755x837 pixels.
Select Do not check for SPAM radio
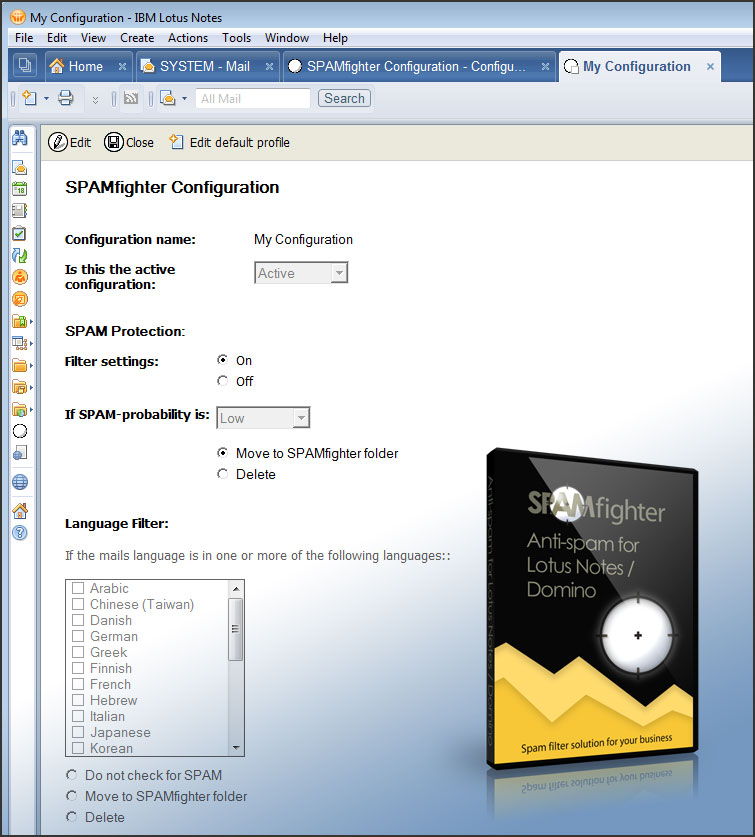tap(72, 775)
